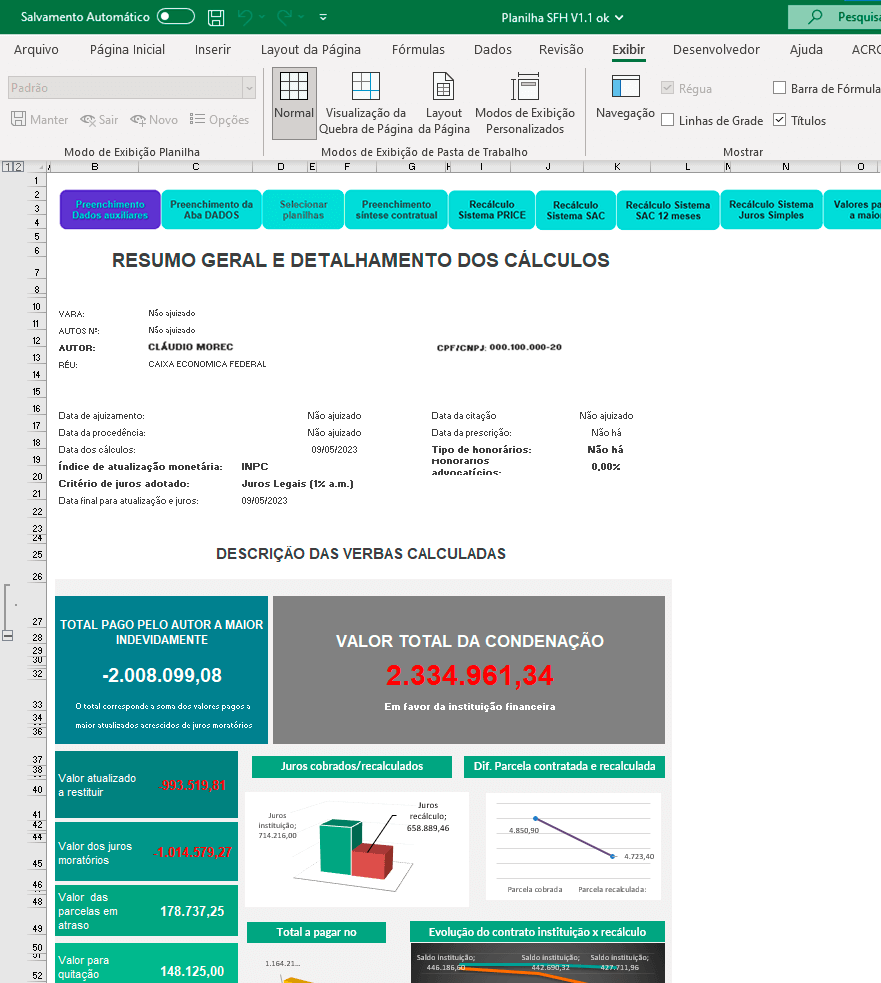Open the Padrão sheet view combo box
The image size is (881, 983).
click(x=132, y=88)
